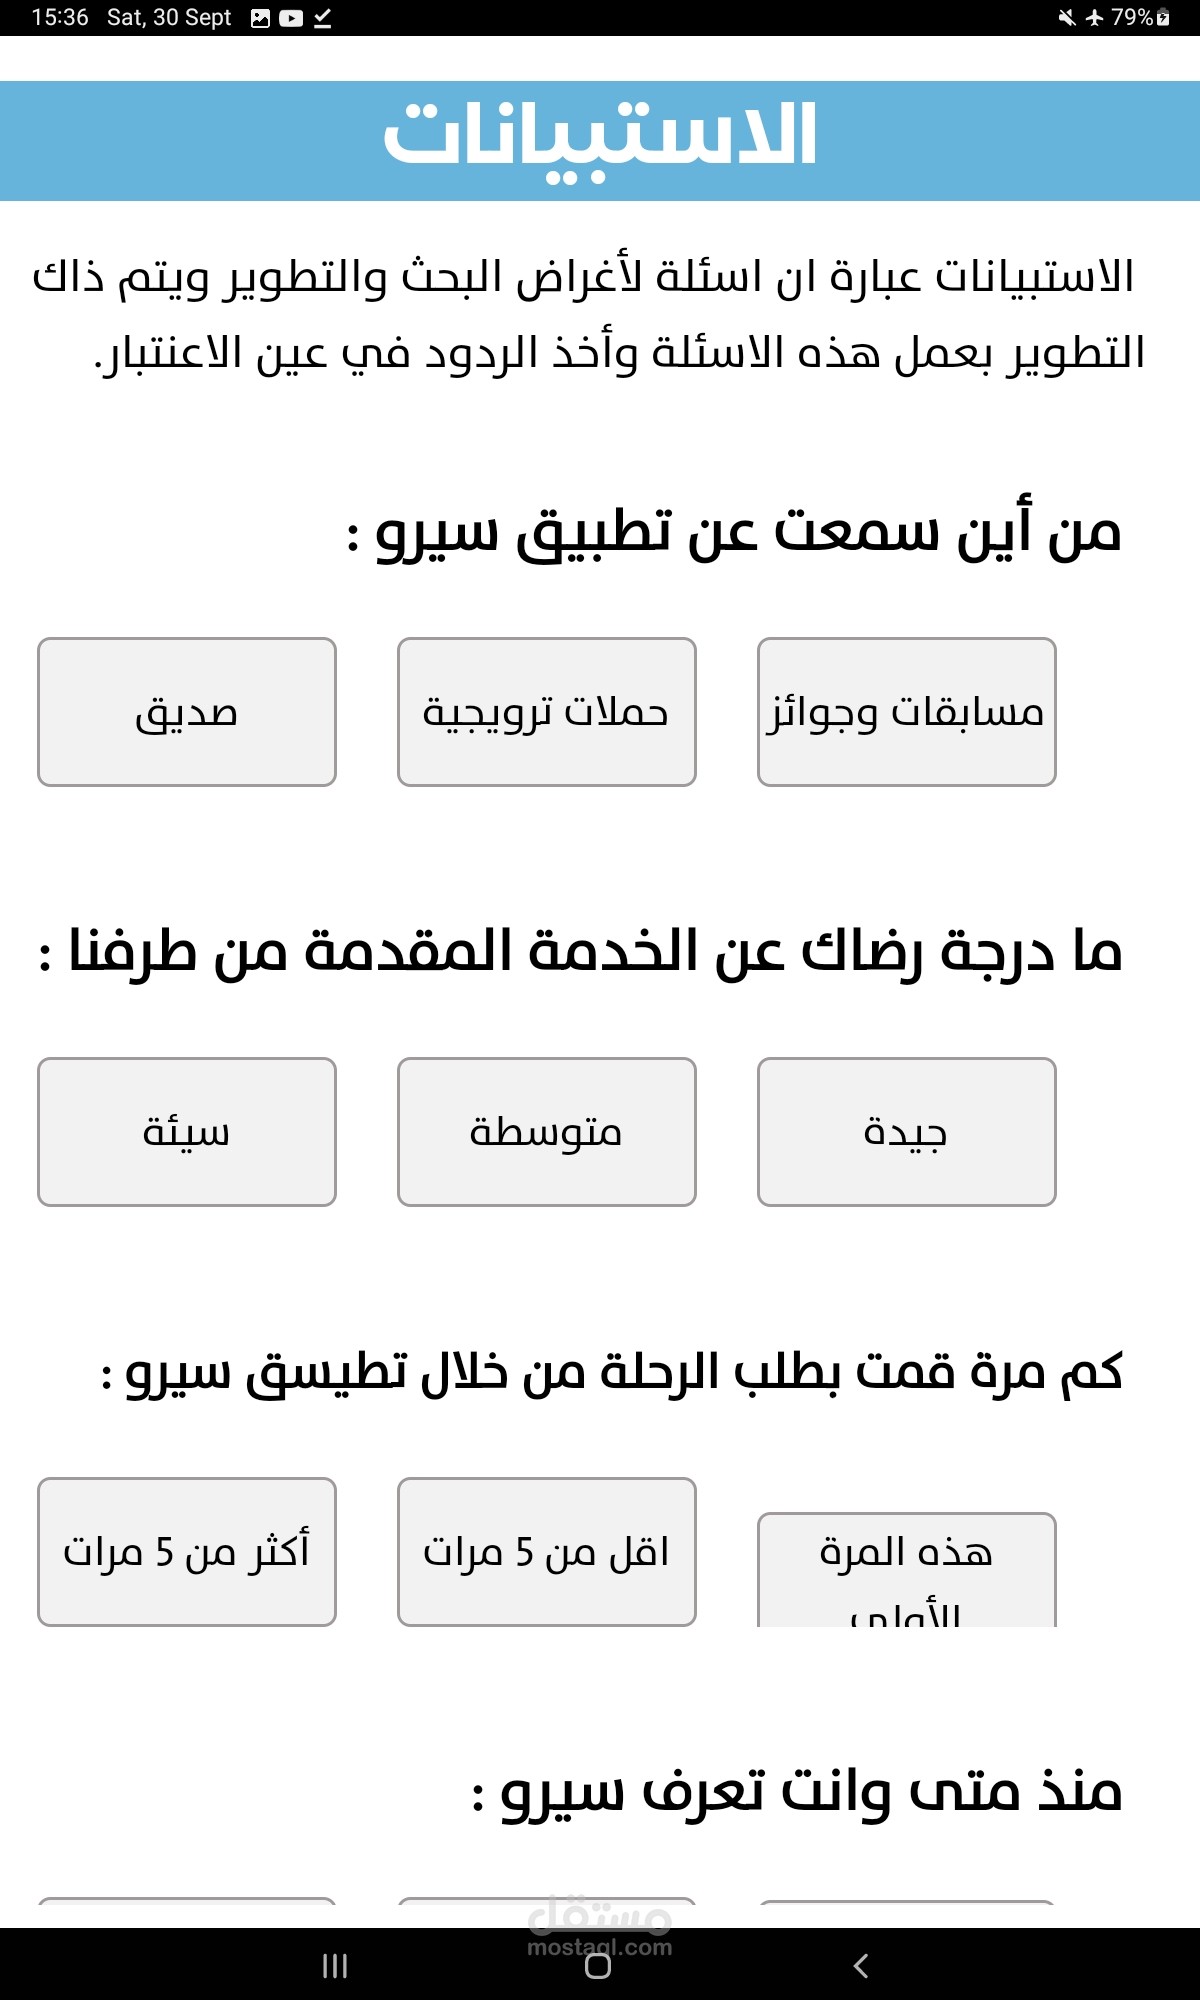Tap the YouTube notification icon in status bar
This screenshot has width=1200, height=2000.
click(x=291, y=18)
